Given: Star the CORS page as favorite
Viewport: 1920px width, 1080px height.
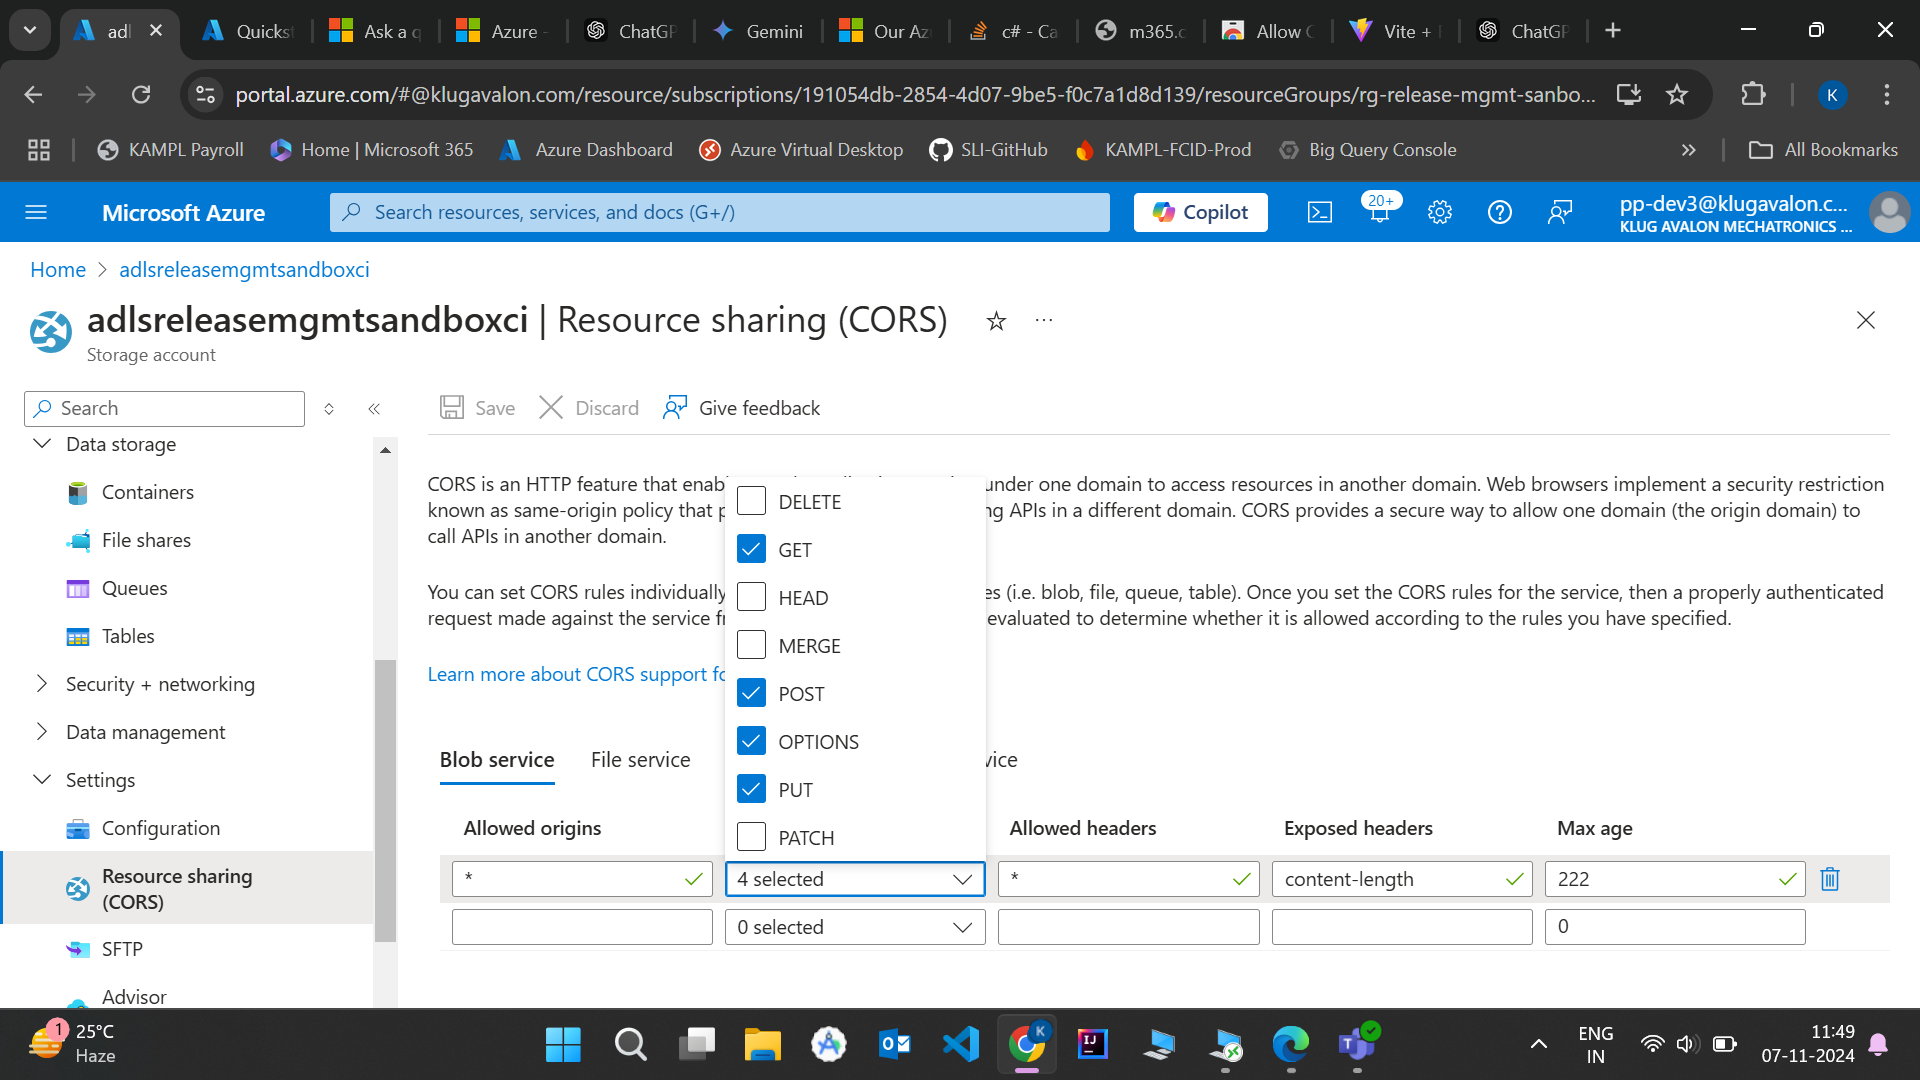Looking at the screenshot, I should [996, 321].
